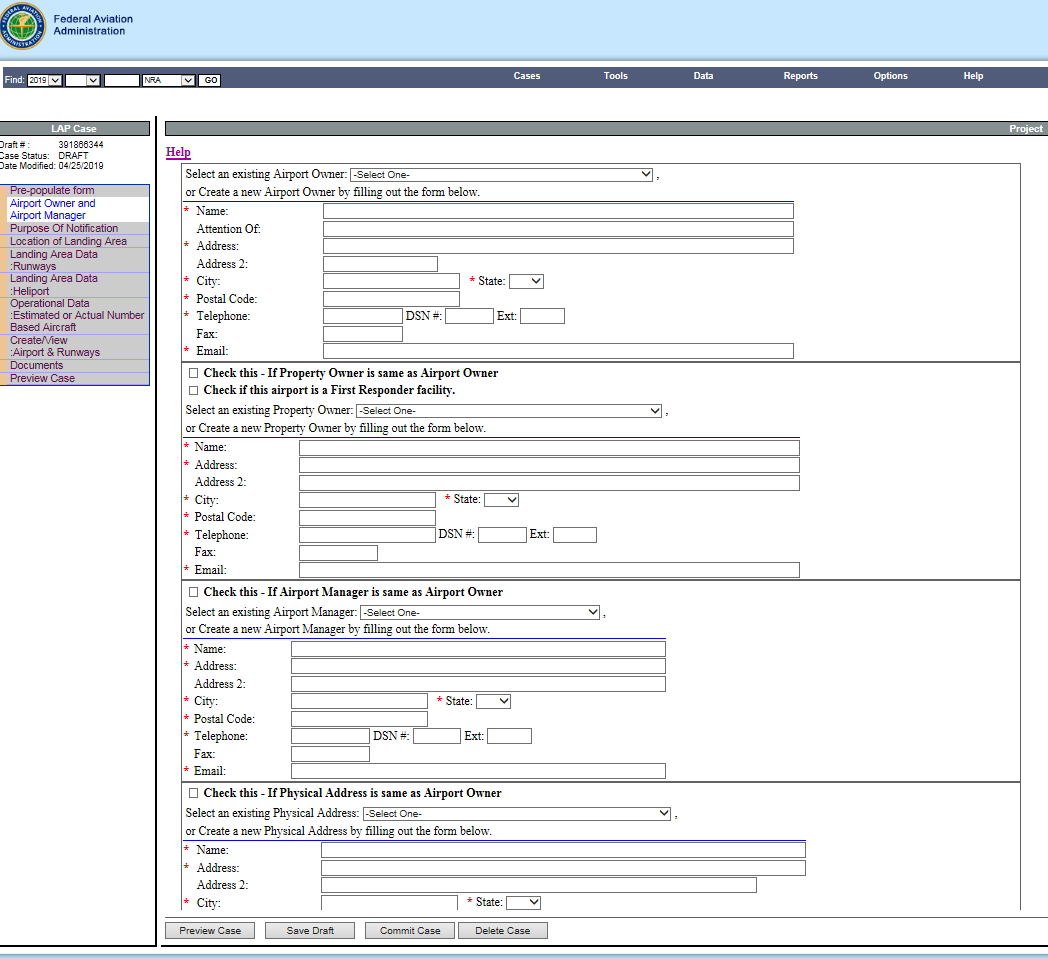Open Location of Landing Area in sidebar
Image resolution: width=1048 pixels, height=959 pixels.
[68, 241]
